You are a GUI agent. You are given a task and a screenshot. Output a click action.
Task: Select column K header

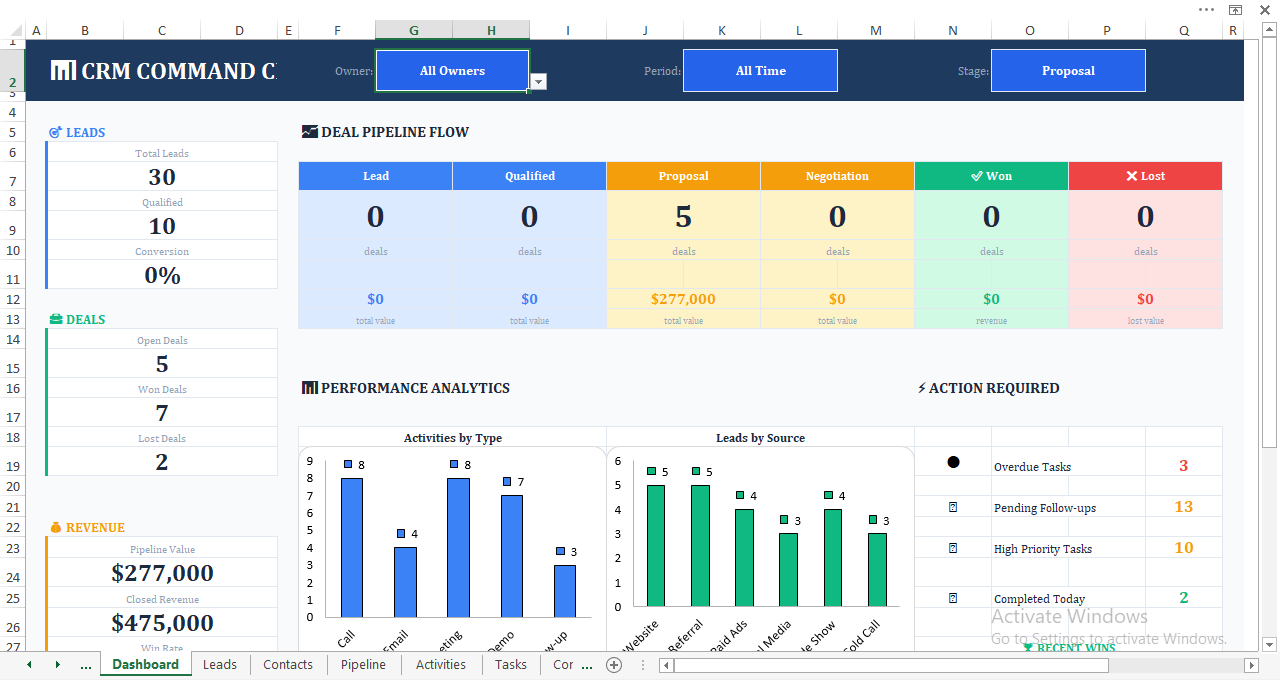click(722, 30)
